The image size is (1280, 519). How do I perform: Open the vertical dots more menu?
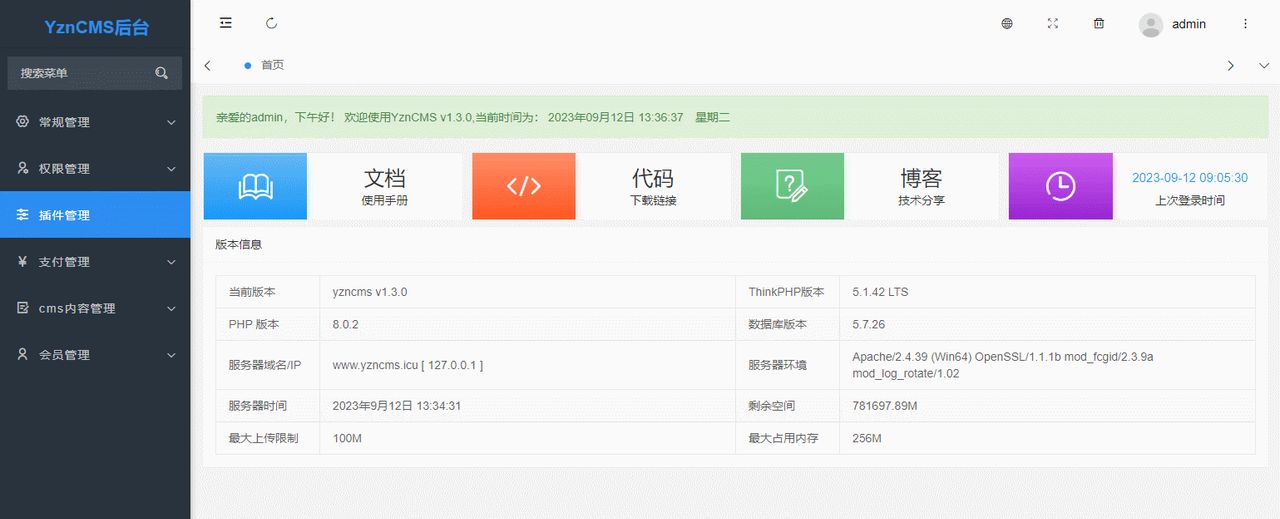1245,24
